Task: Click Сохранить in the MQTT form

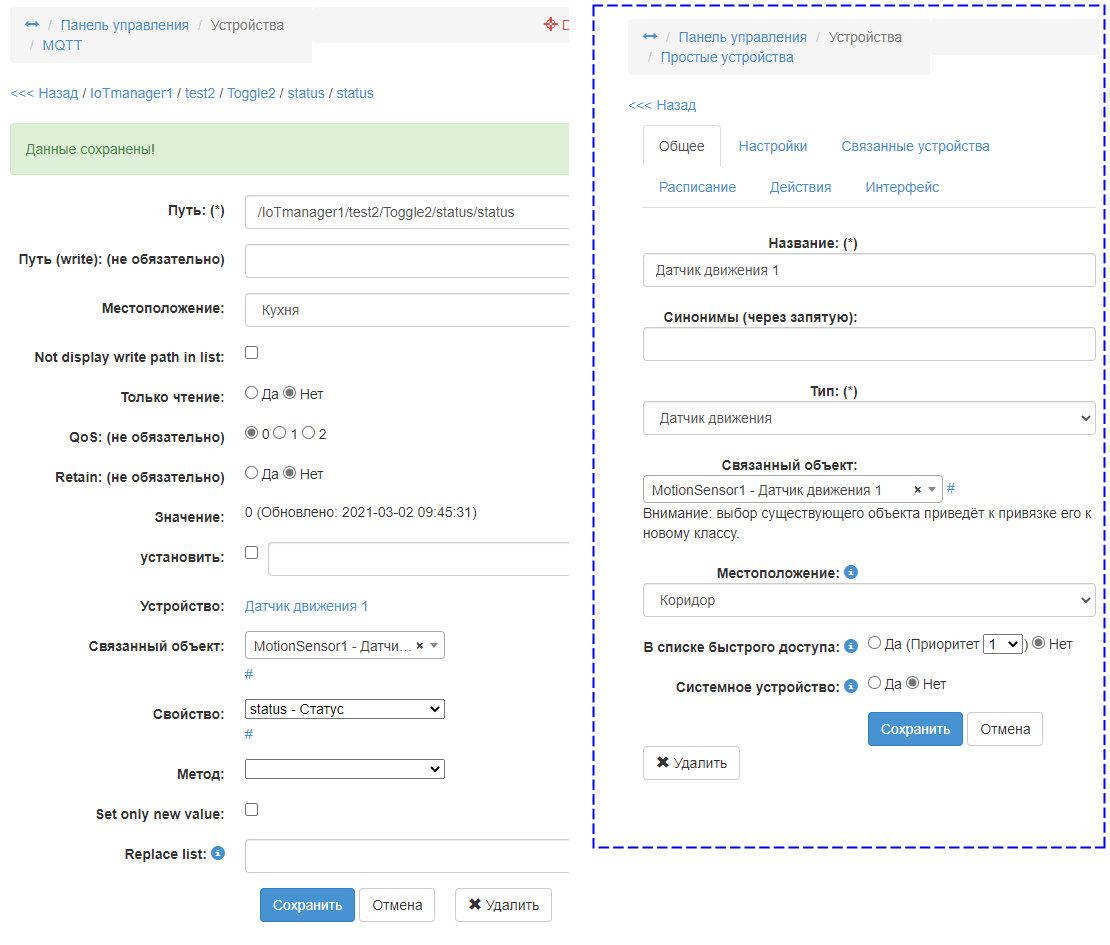Action: point(307,905)
